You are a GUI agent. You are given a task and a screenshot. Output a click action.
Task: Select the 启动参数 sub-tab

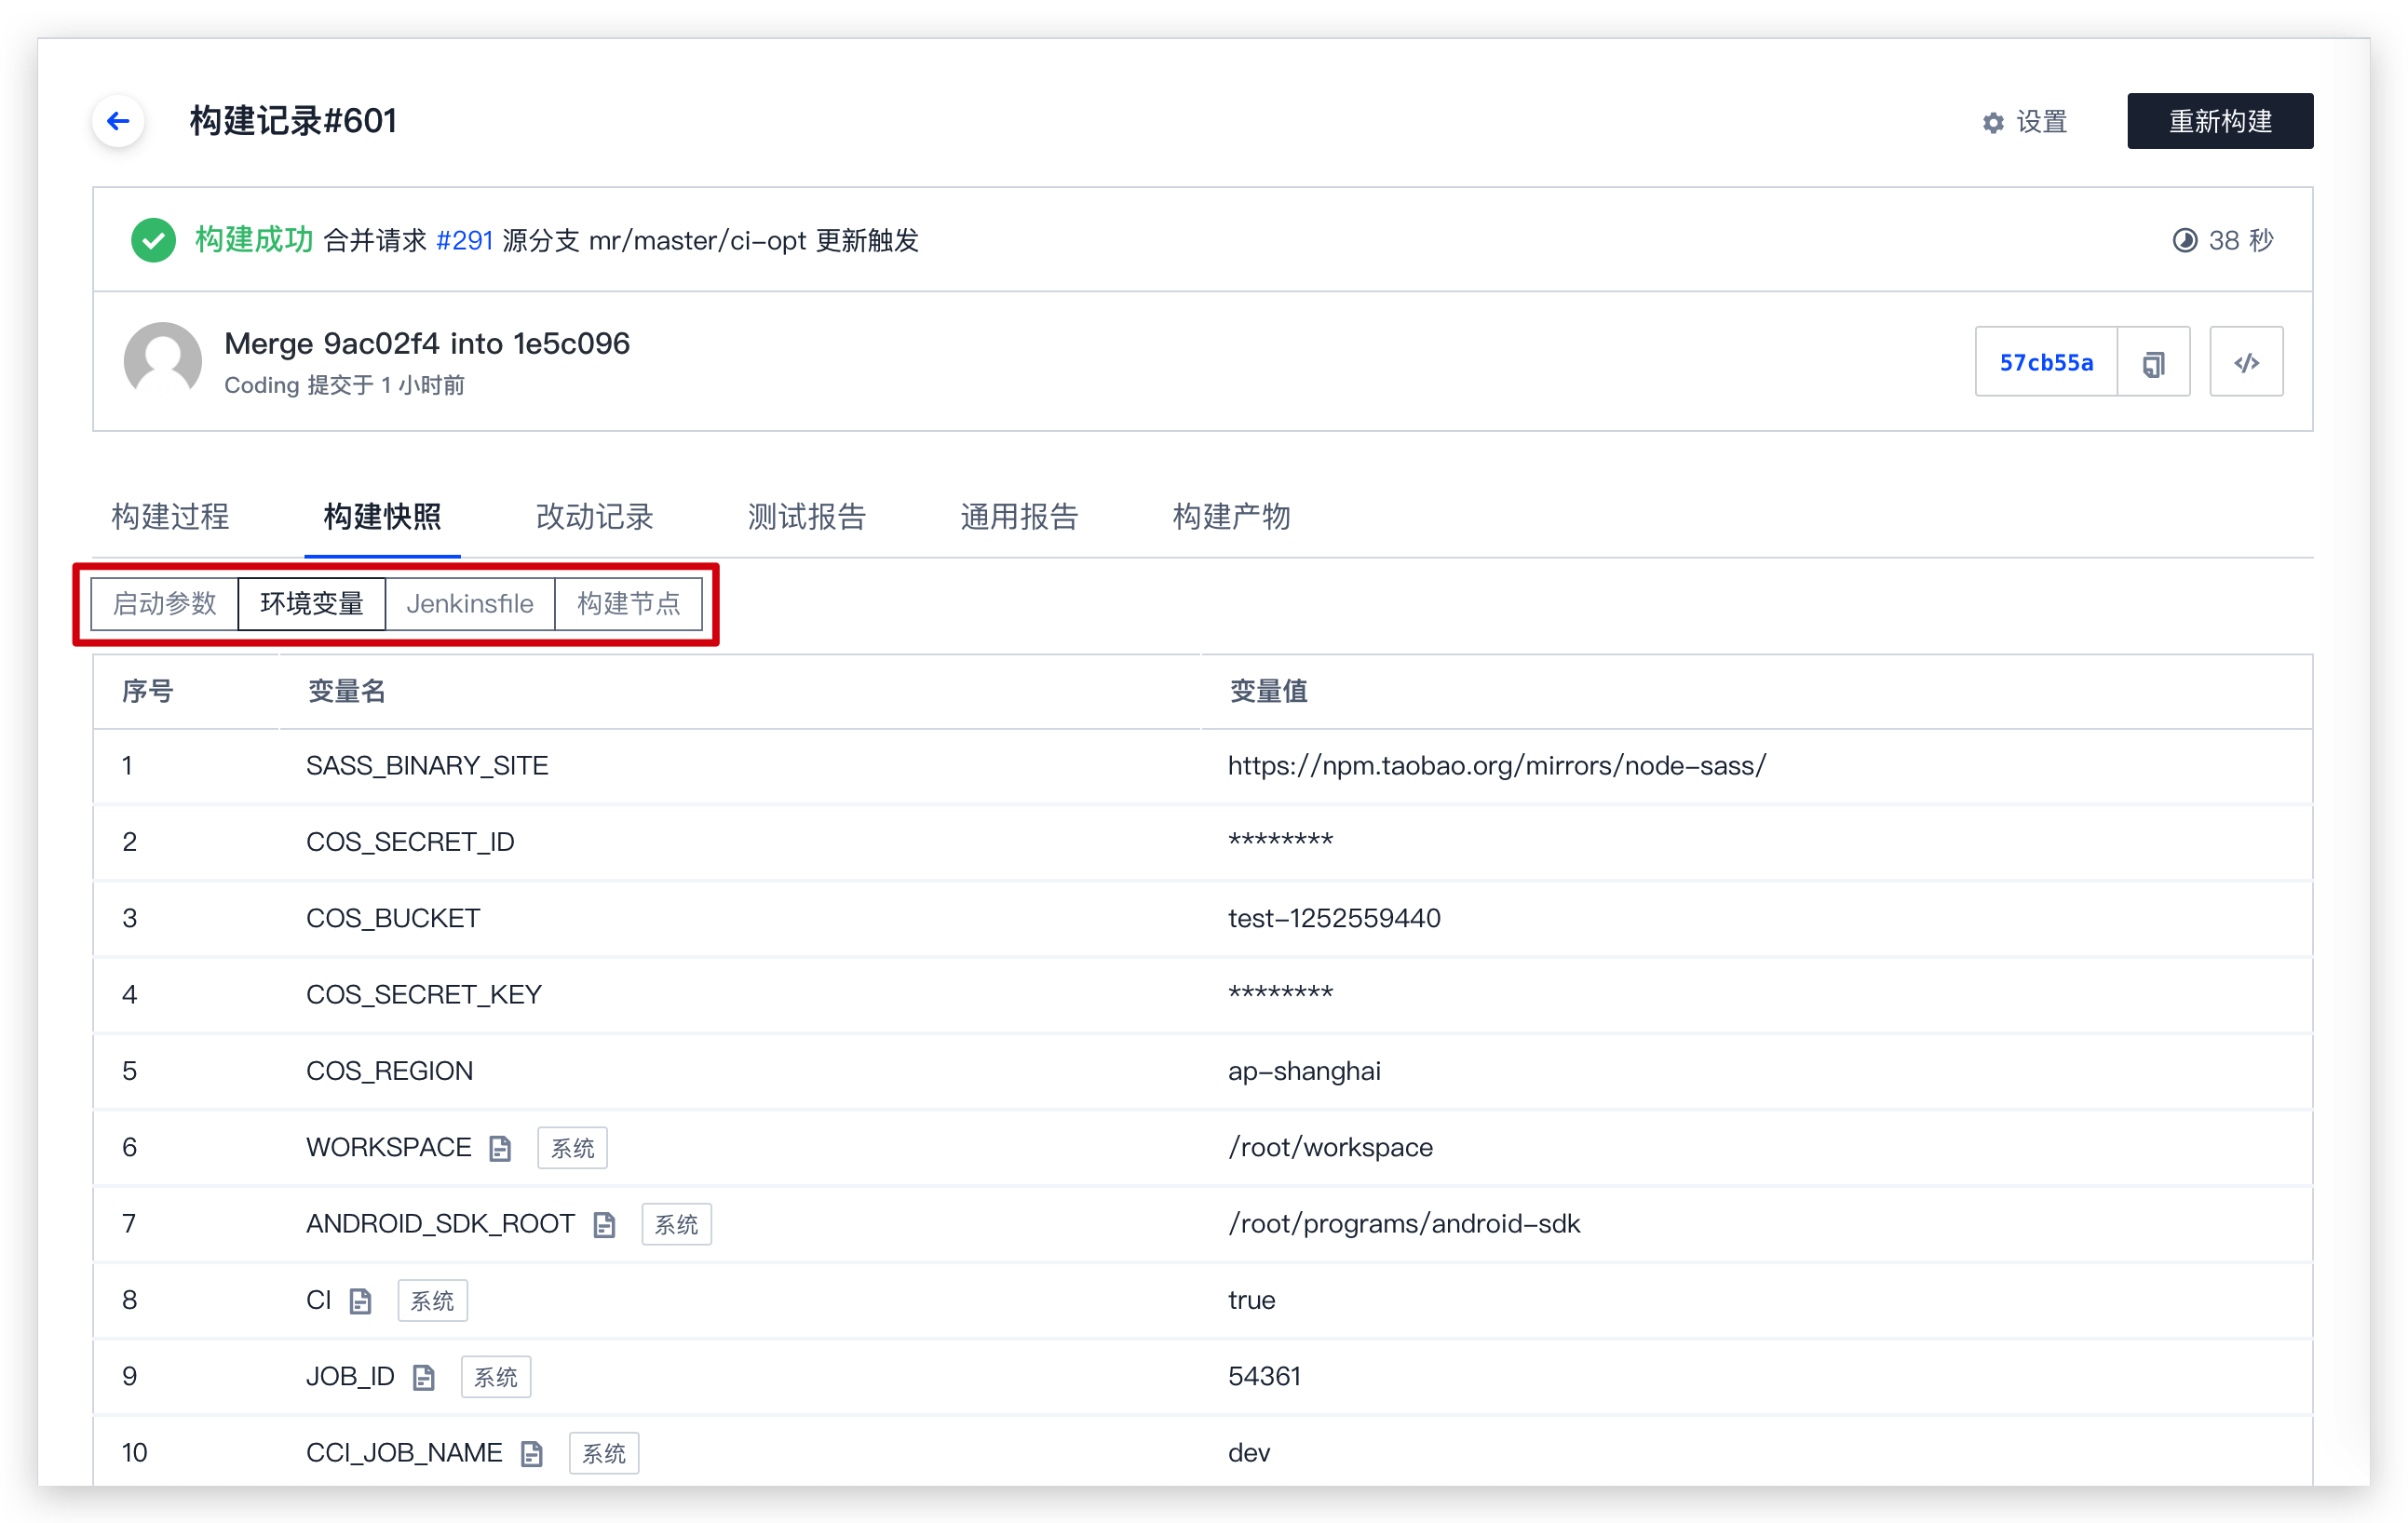(x=164, y=603)
